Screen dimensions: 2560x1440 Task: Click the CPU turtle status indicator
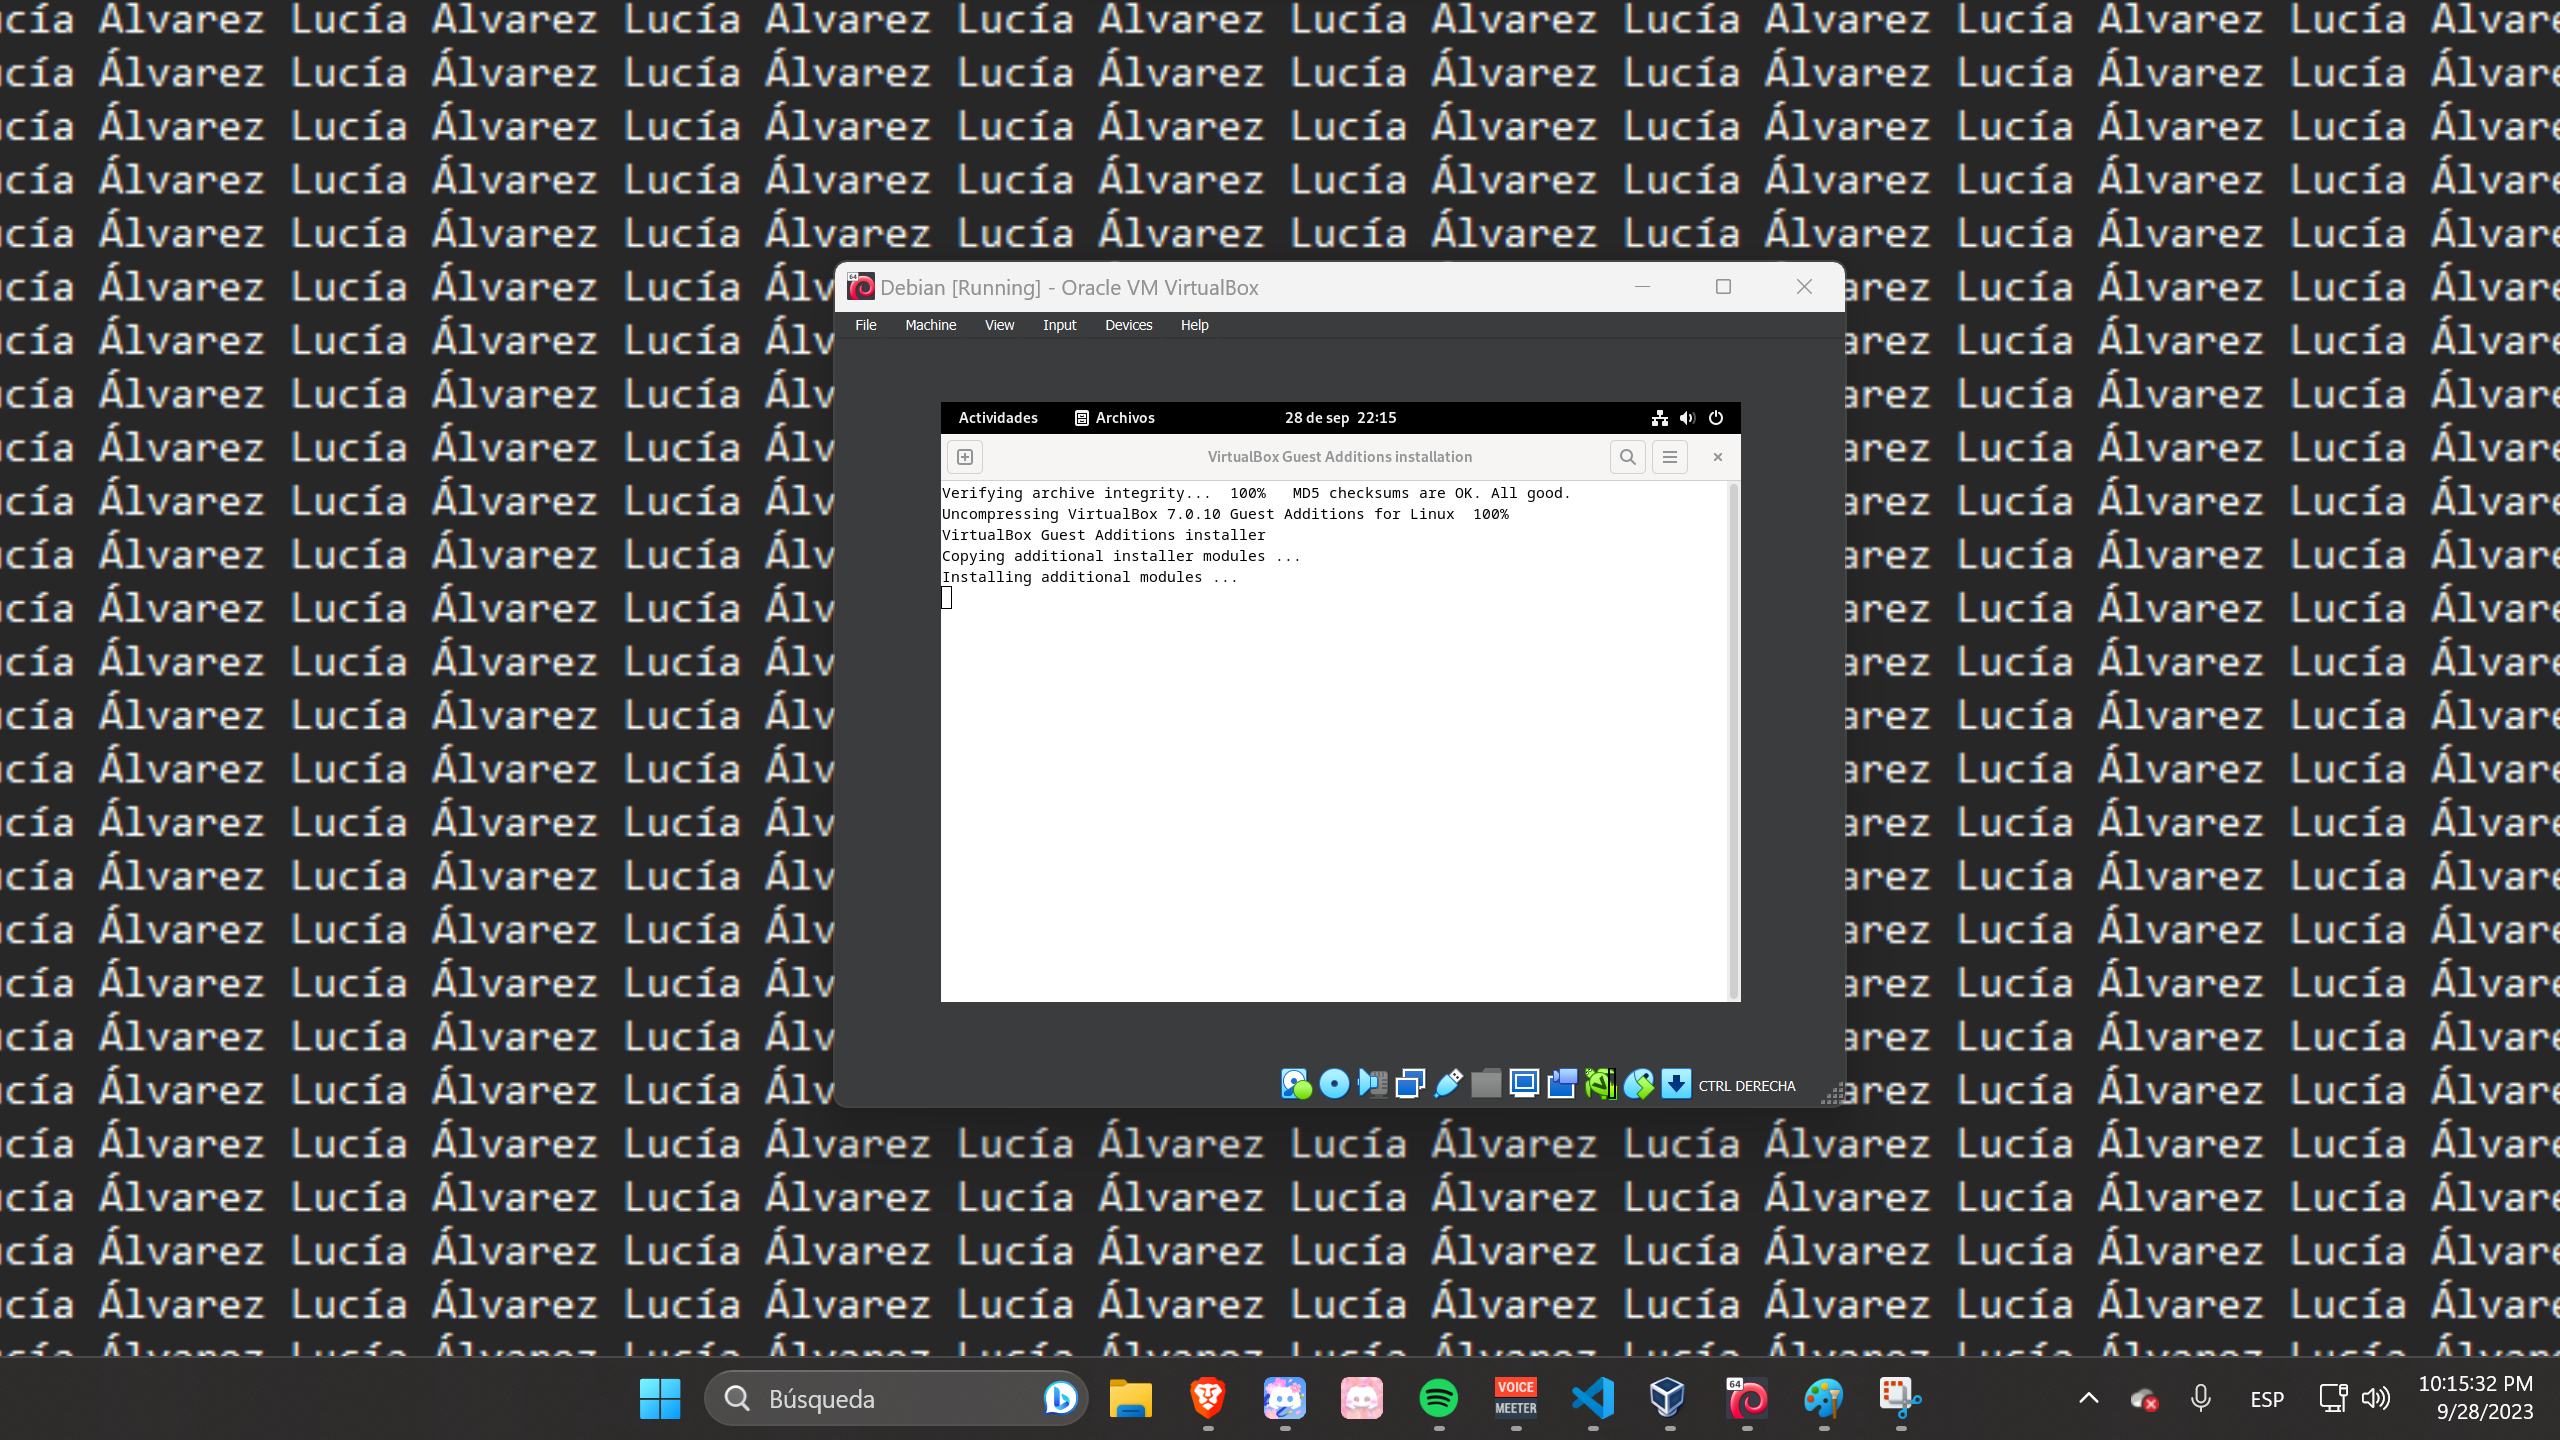pyautogui.click(x=1600, y=1084)
